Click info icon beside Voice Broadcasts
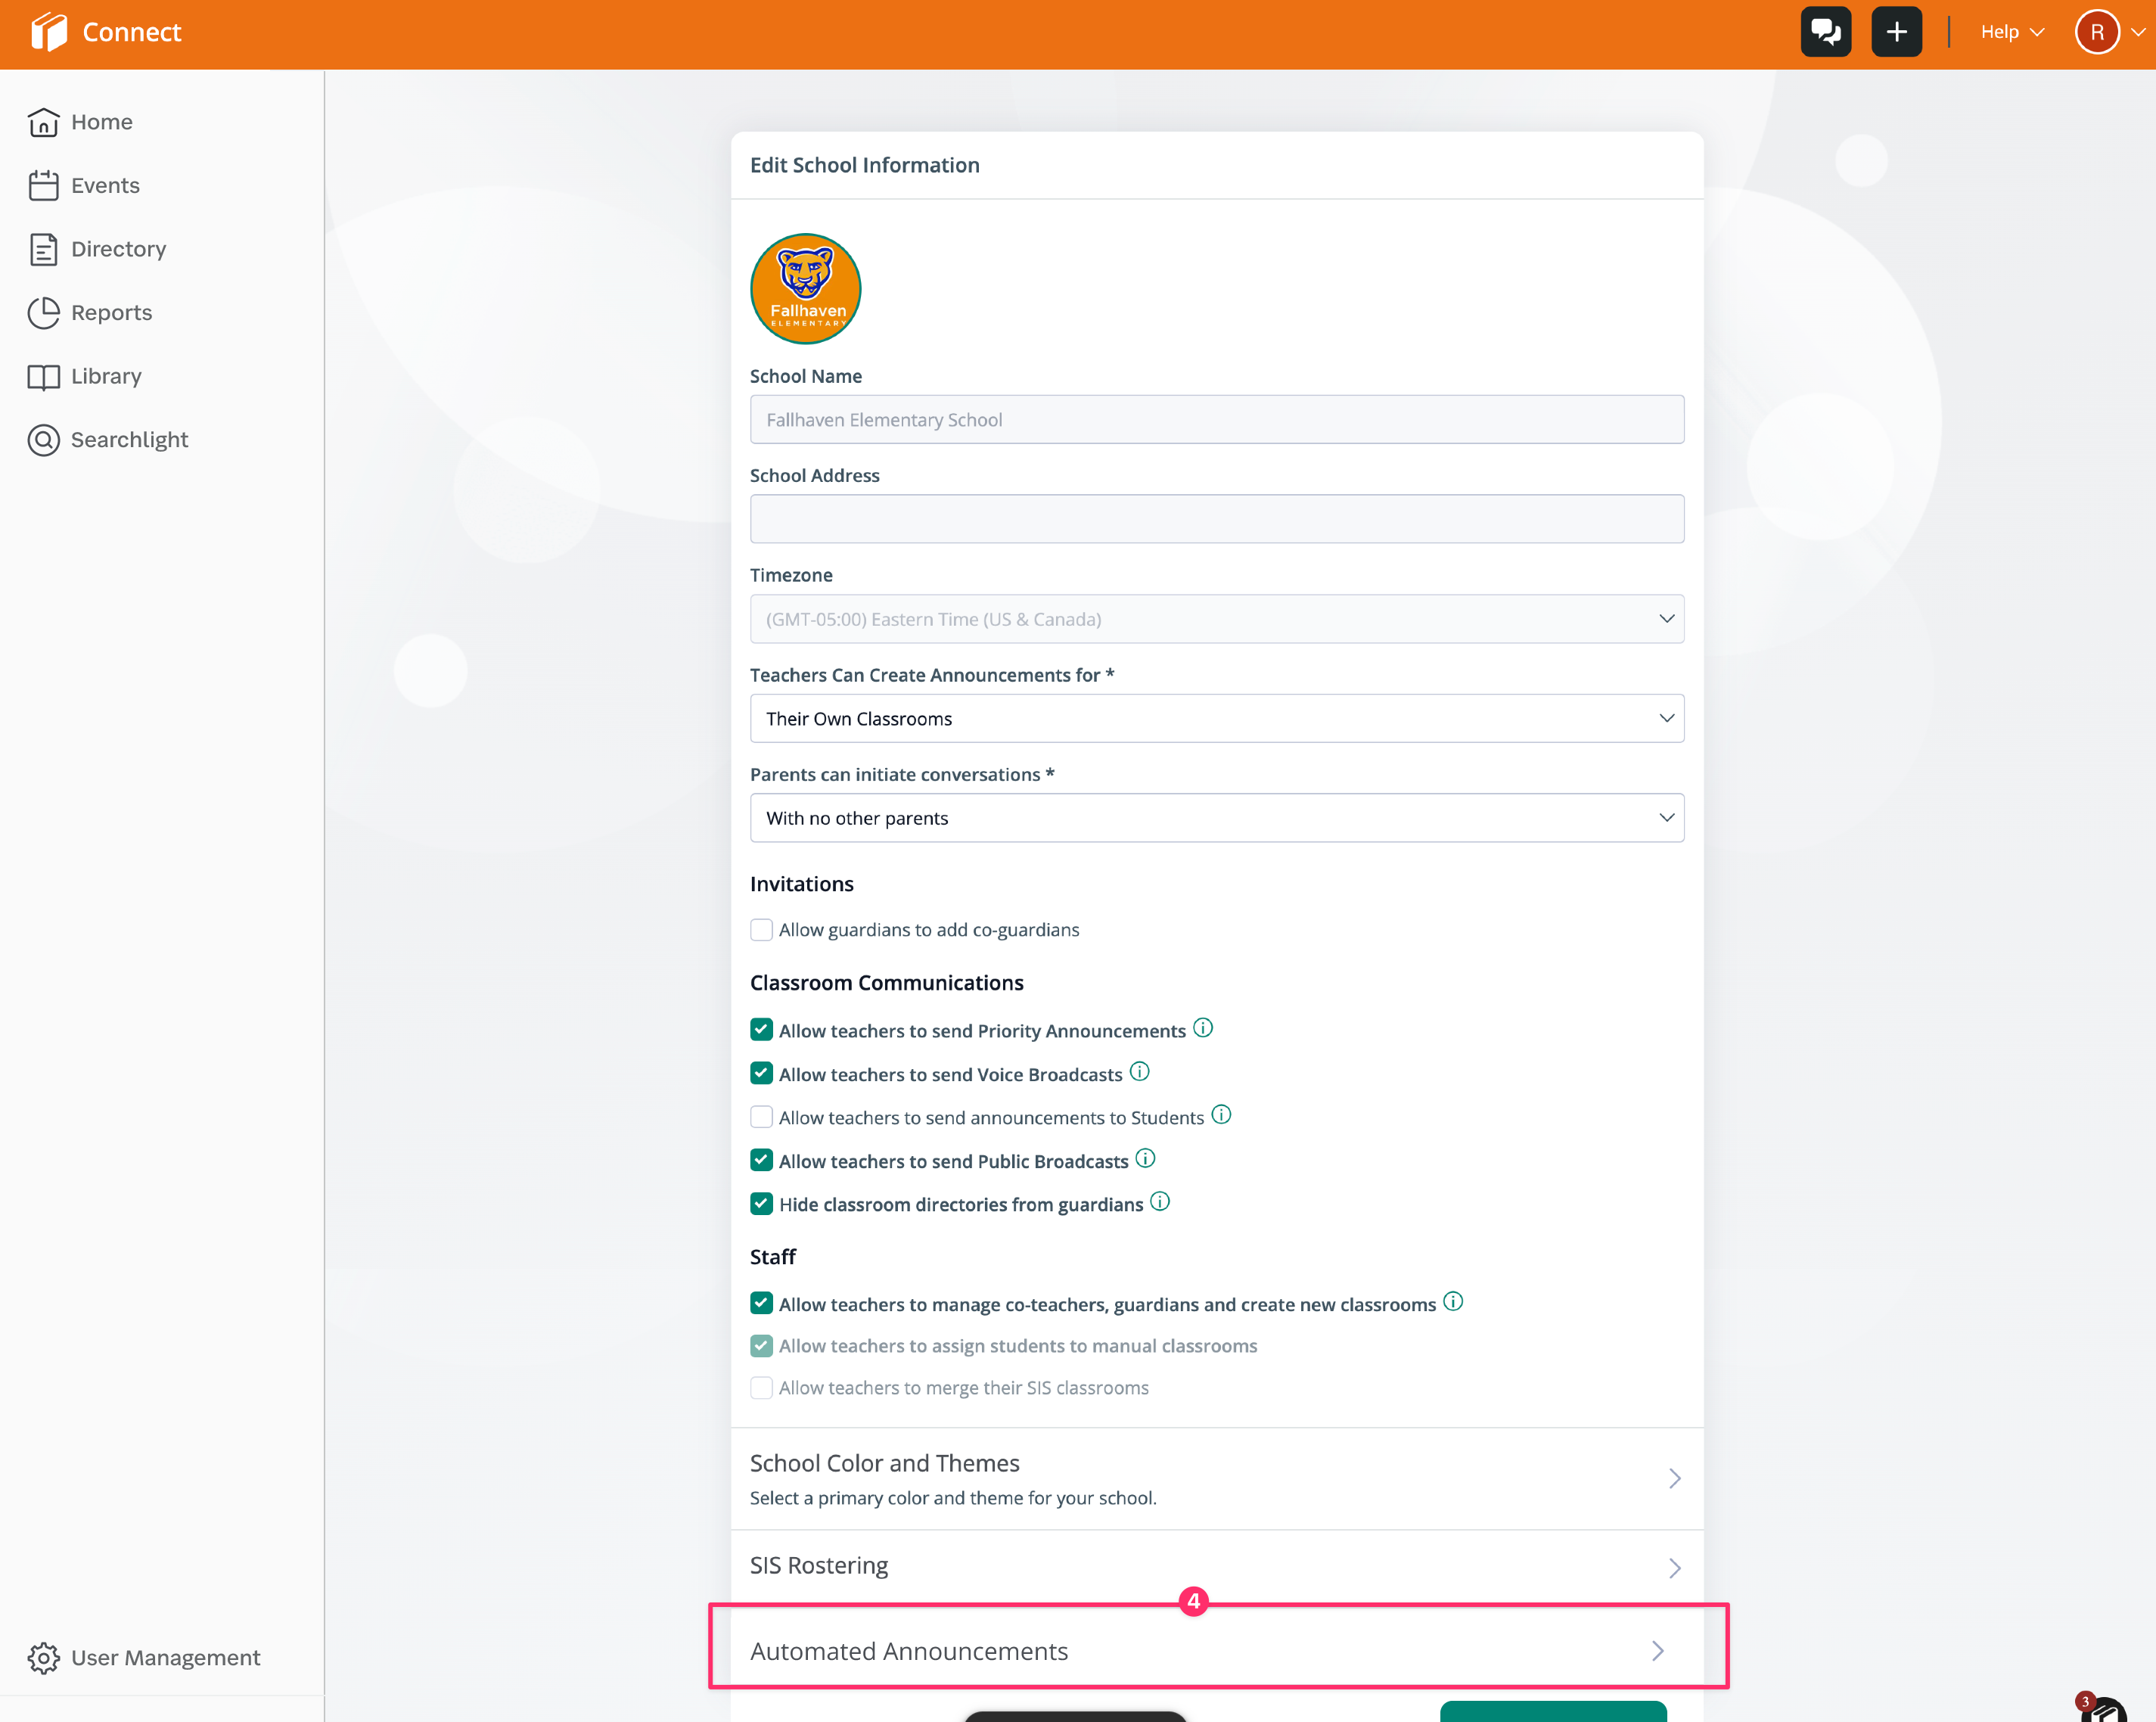This screenshot has height=1722, width=2156. pos(1139,1072)
